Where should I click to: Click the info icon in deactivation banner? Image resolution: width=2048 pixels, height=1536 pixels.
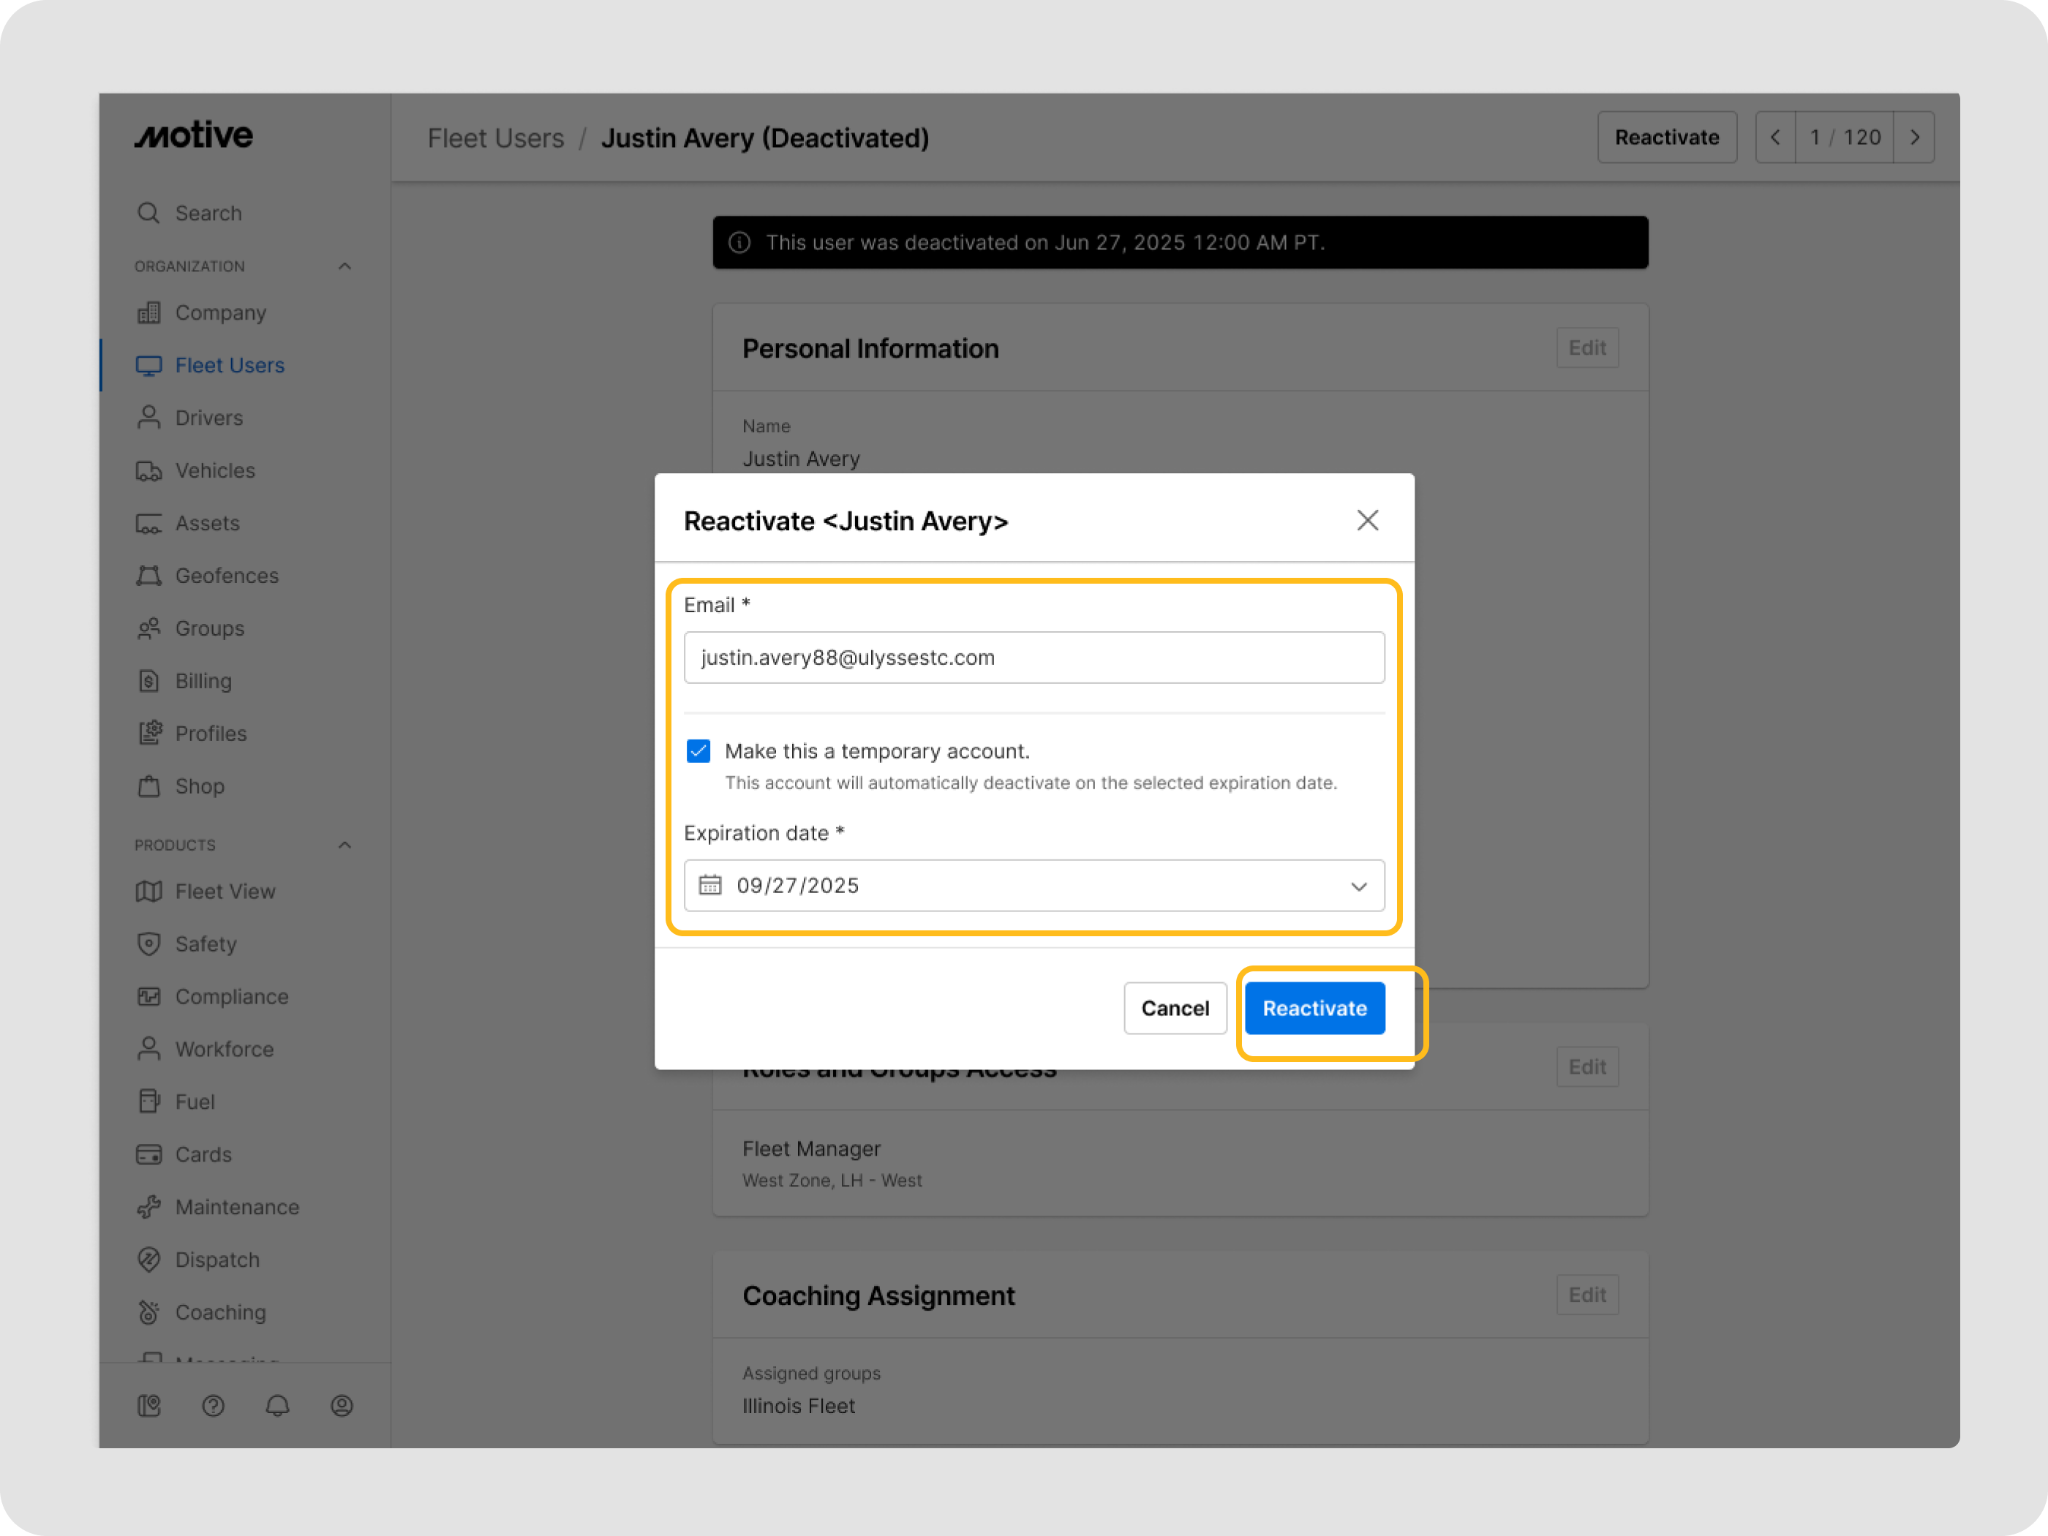[x=740, y=243]
